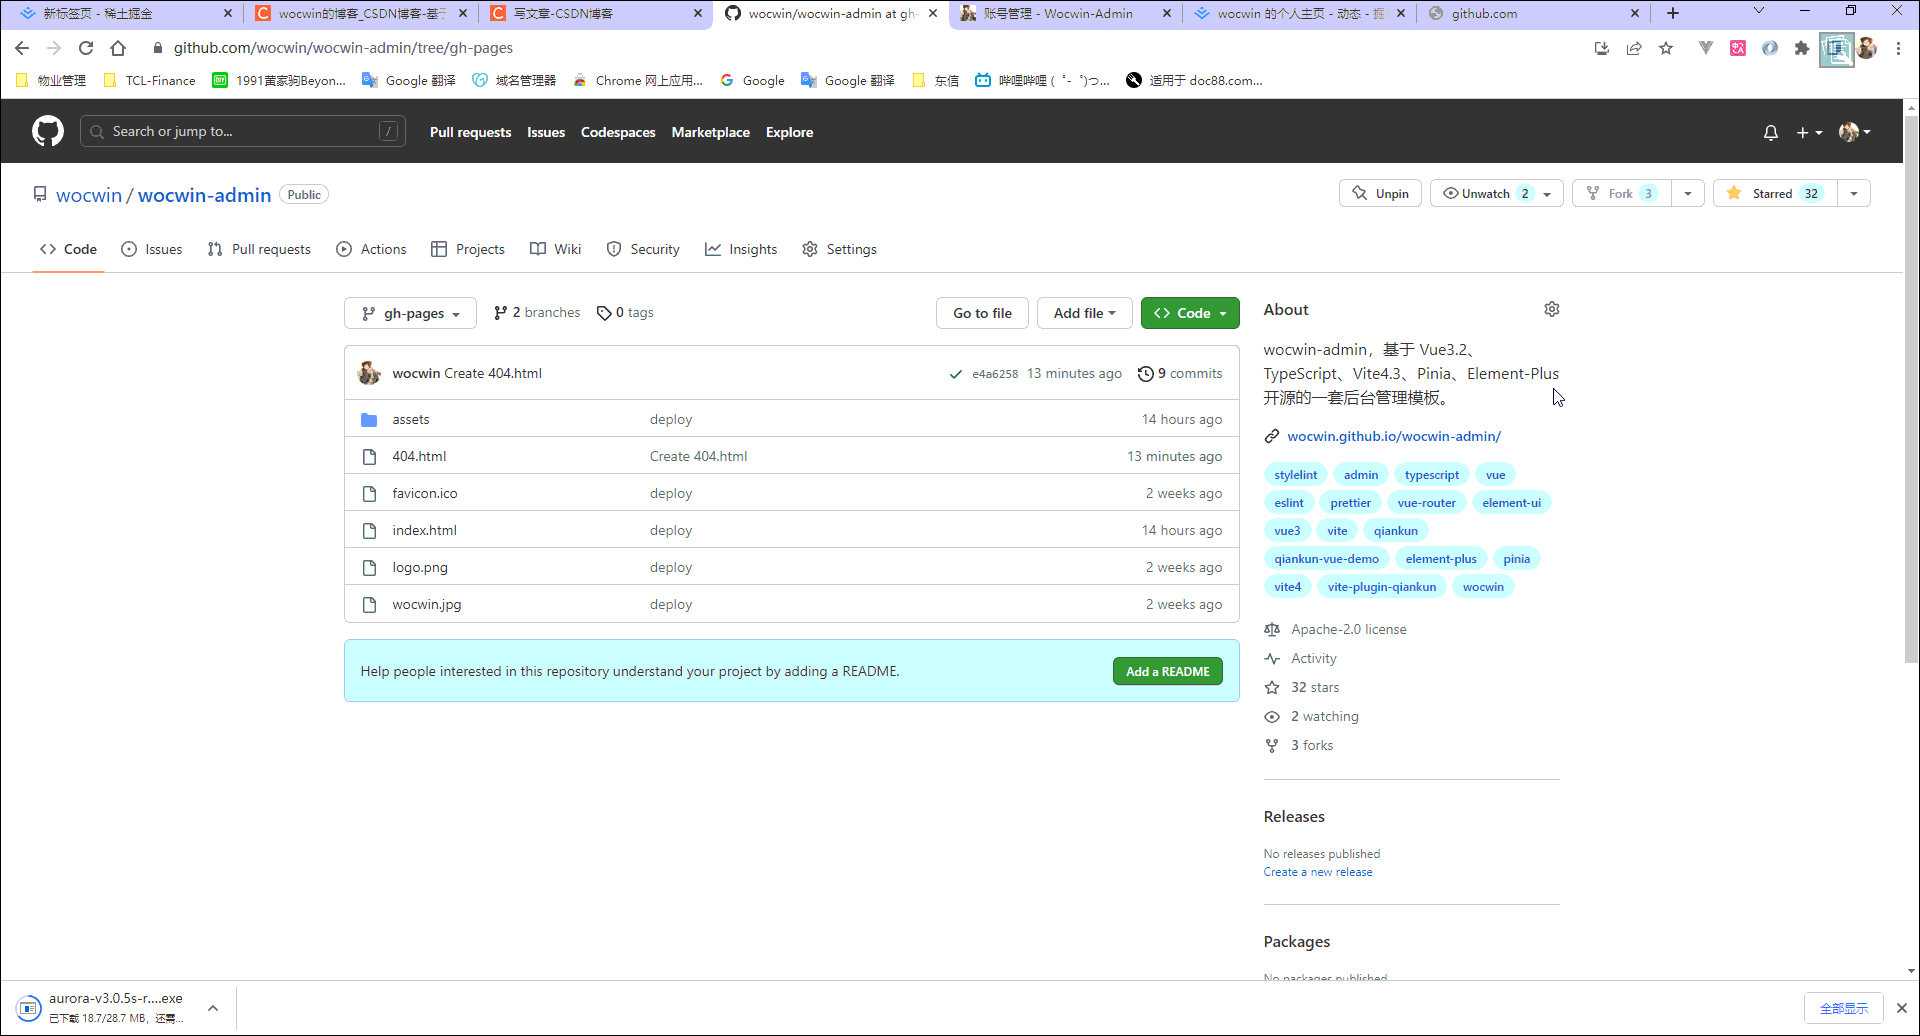Open the Projects tab

[x=467, y=249]
